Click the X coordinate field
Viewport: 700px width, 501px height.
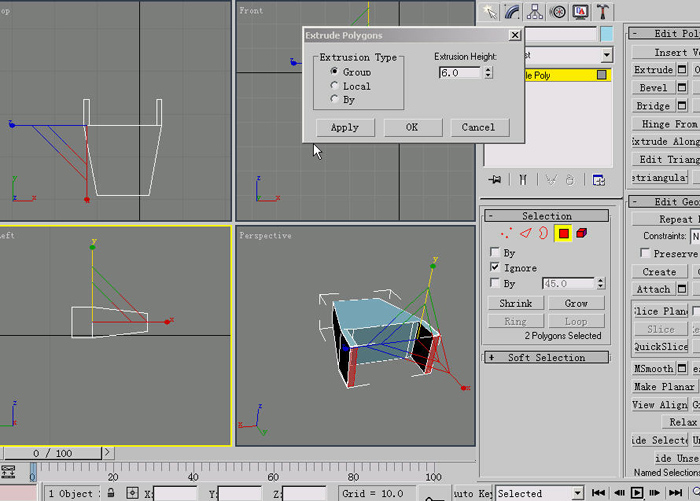[175, 493]
